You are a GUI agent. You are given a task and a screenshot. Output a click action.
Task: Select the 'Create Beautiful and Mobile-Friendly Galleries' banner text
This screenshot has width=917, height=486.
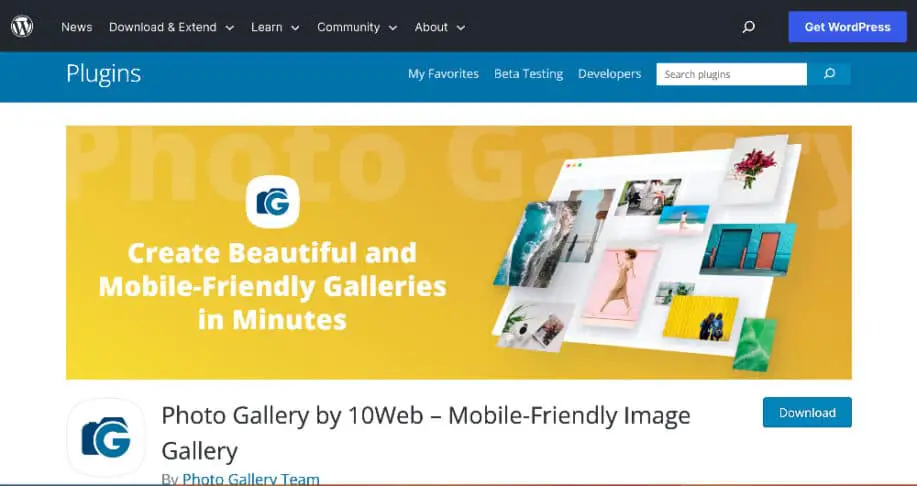click(x=273, y=287)
